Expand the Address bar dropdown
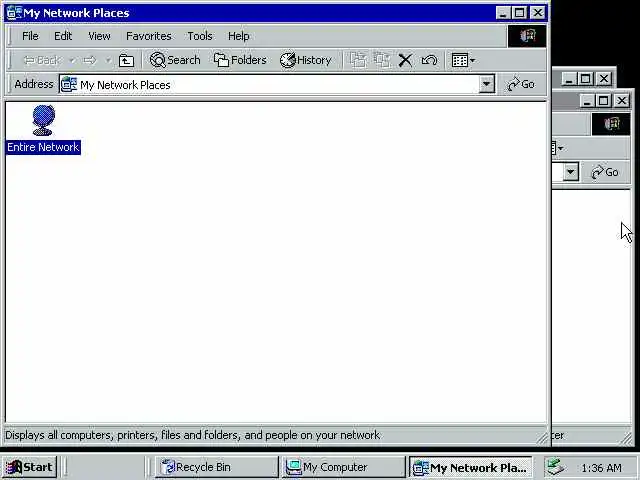The height and width of the screenshot is (480, 640). click(486, 84)
